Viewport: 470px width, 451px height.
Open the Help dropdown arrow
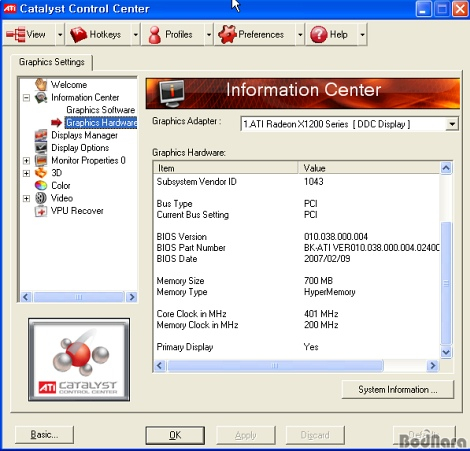point(362,34)
